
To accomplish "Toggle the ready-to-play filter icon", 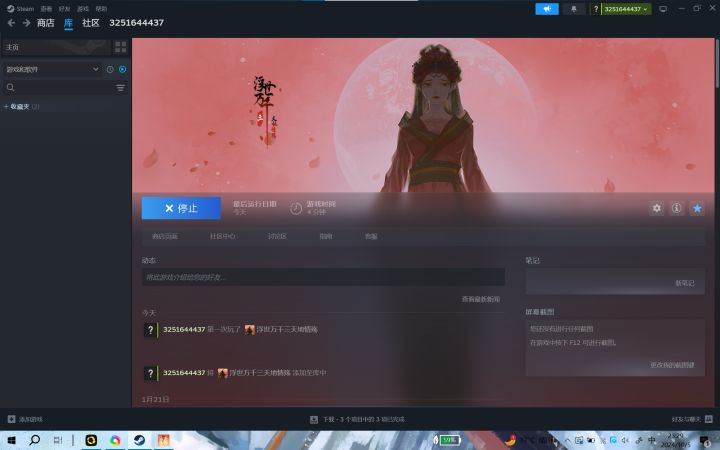I will pos(123,69).
